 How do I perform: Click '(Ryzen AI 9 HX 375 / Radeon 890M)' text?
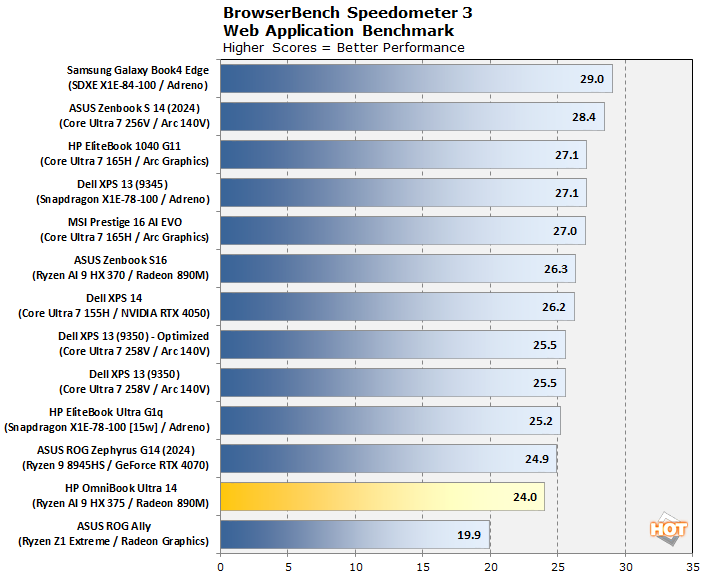(x=120, y=503)
